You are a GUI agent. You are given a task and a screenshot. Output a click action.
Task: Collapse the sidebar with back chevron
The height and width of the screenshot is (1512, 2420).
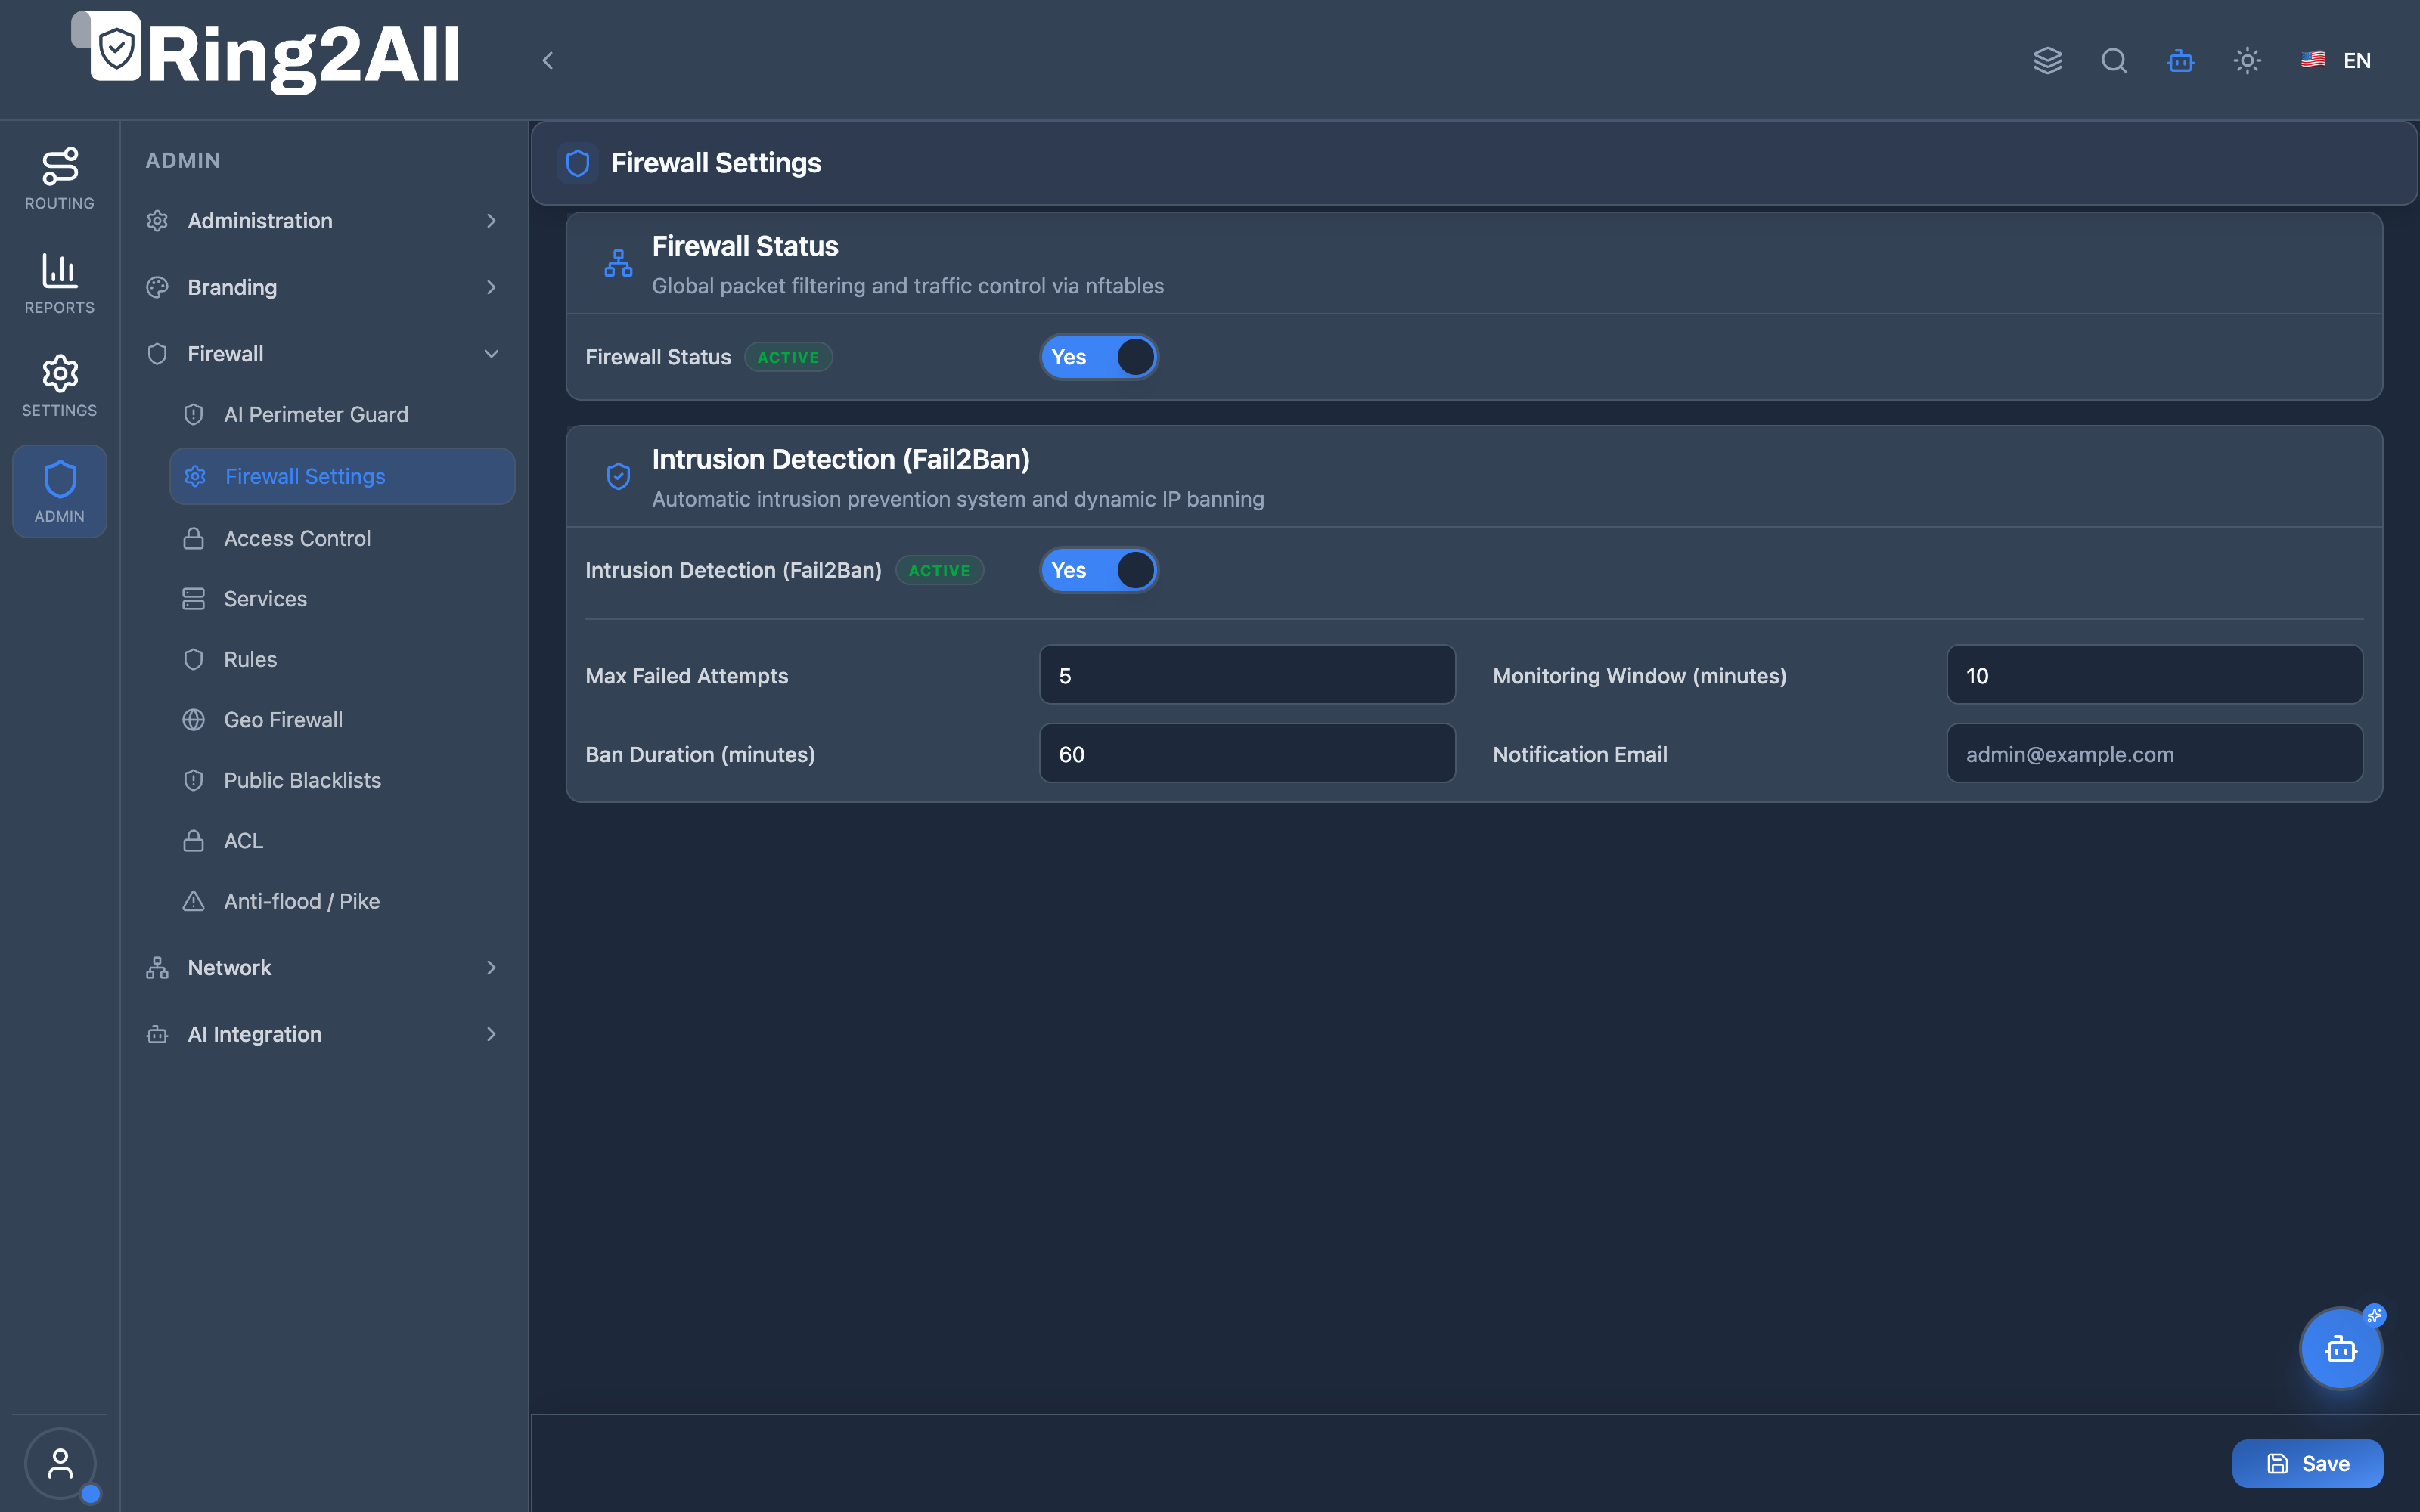pos(547,60)
